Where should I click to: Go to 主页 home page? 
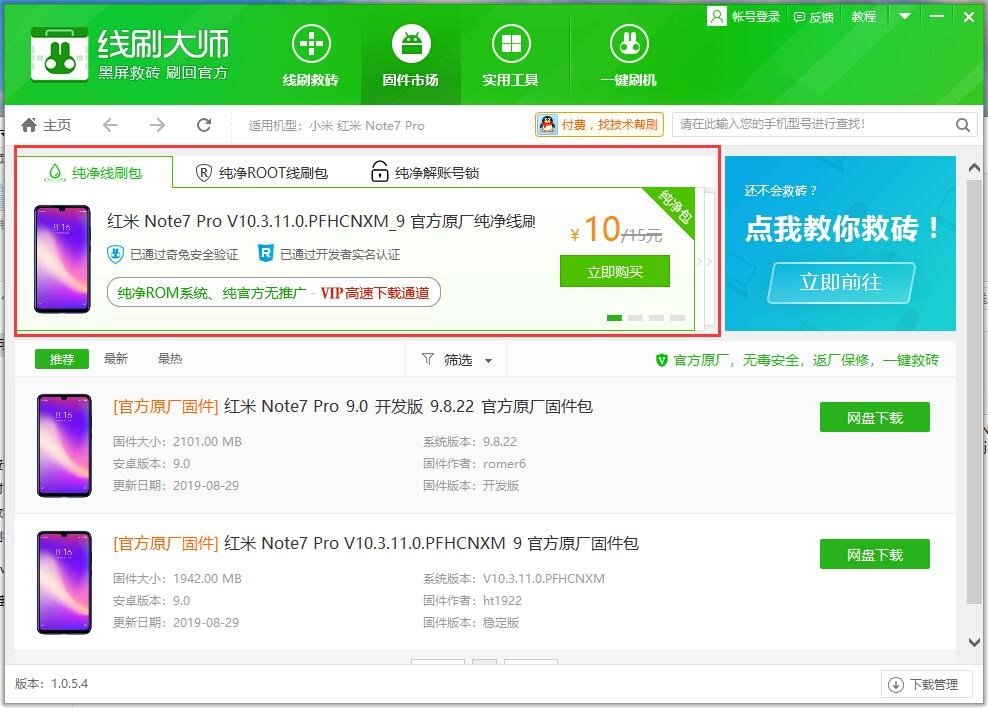pos(46,125)
